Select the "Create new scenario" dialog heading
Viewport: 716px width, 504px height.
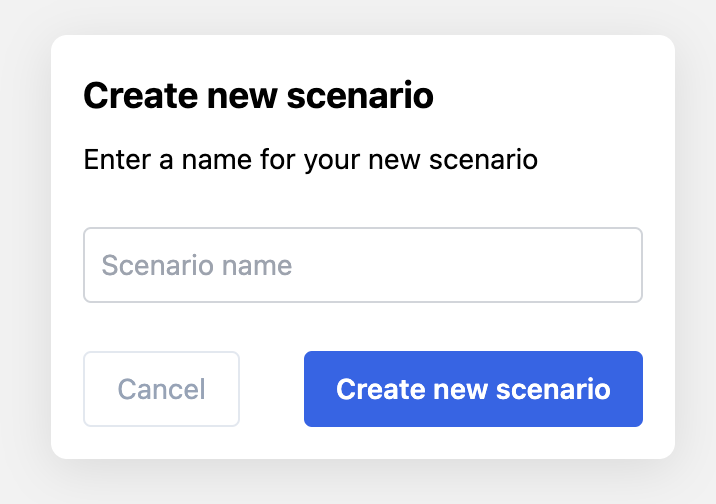point(258,95)
